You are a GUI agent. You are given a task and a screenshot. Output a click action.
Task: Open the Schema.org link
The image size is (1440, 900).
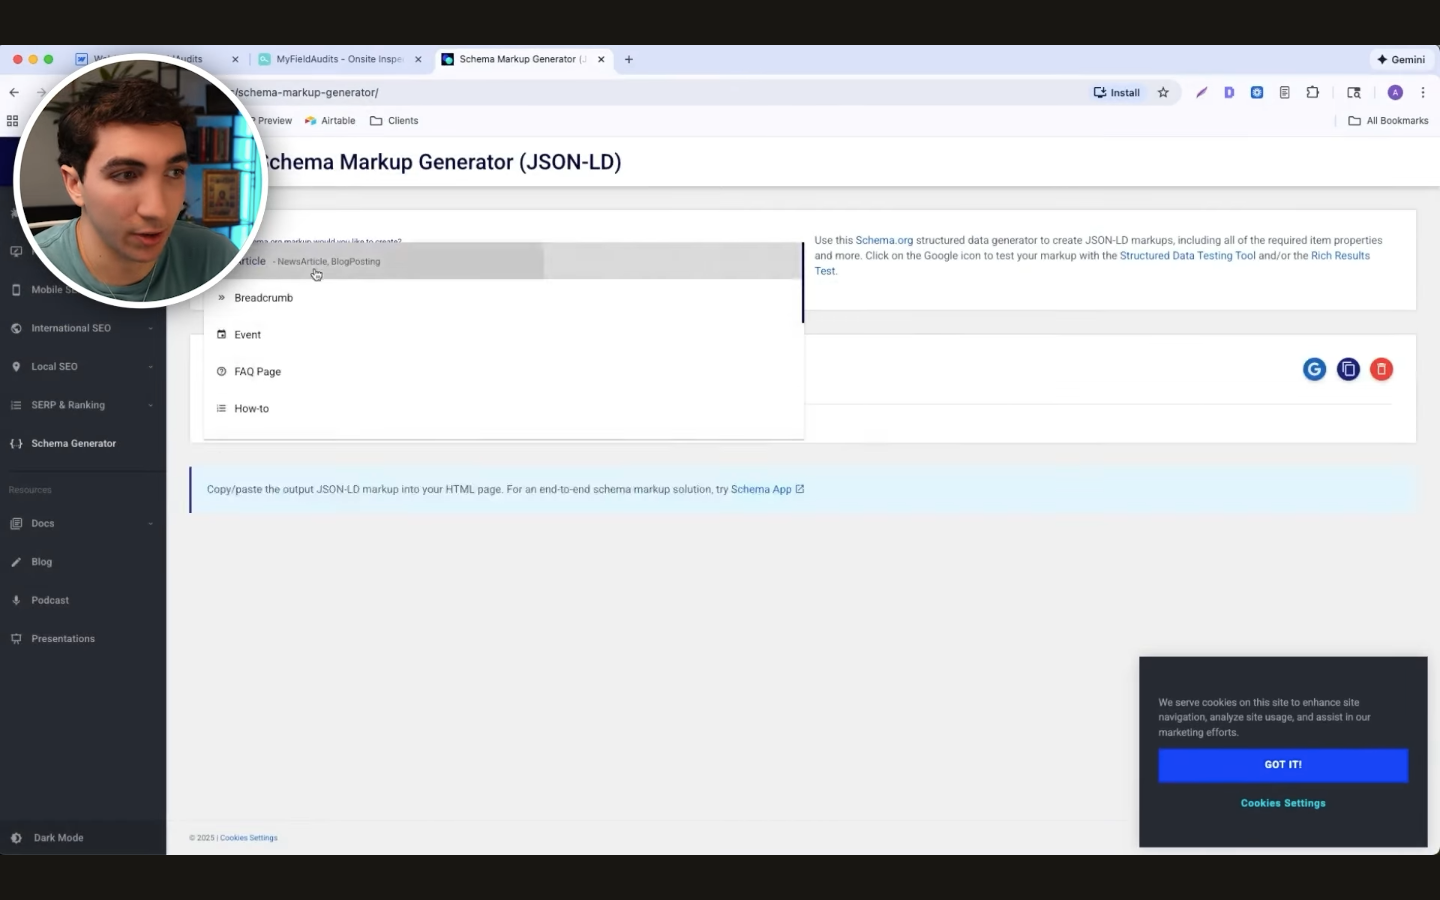coord(884,240)
